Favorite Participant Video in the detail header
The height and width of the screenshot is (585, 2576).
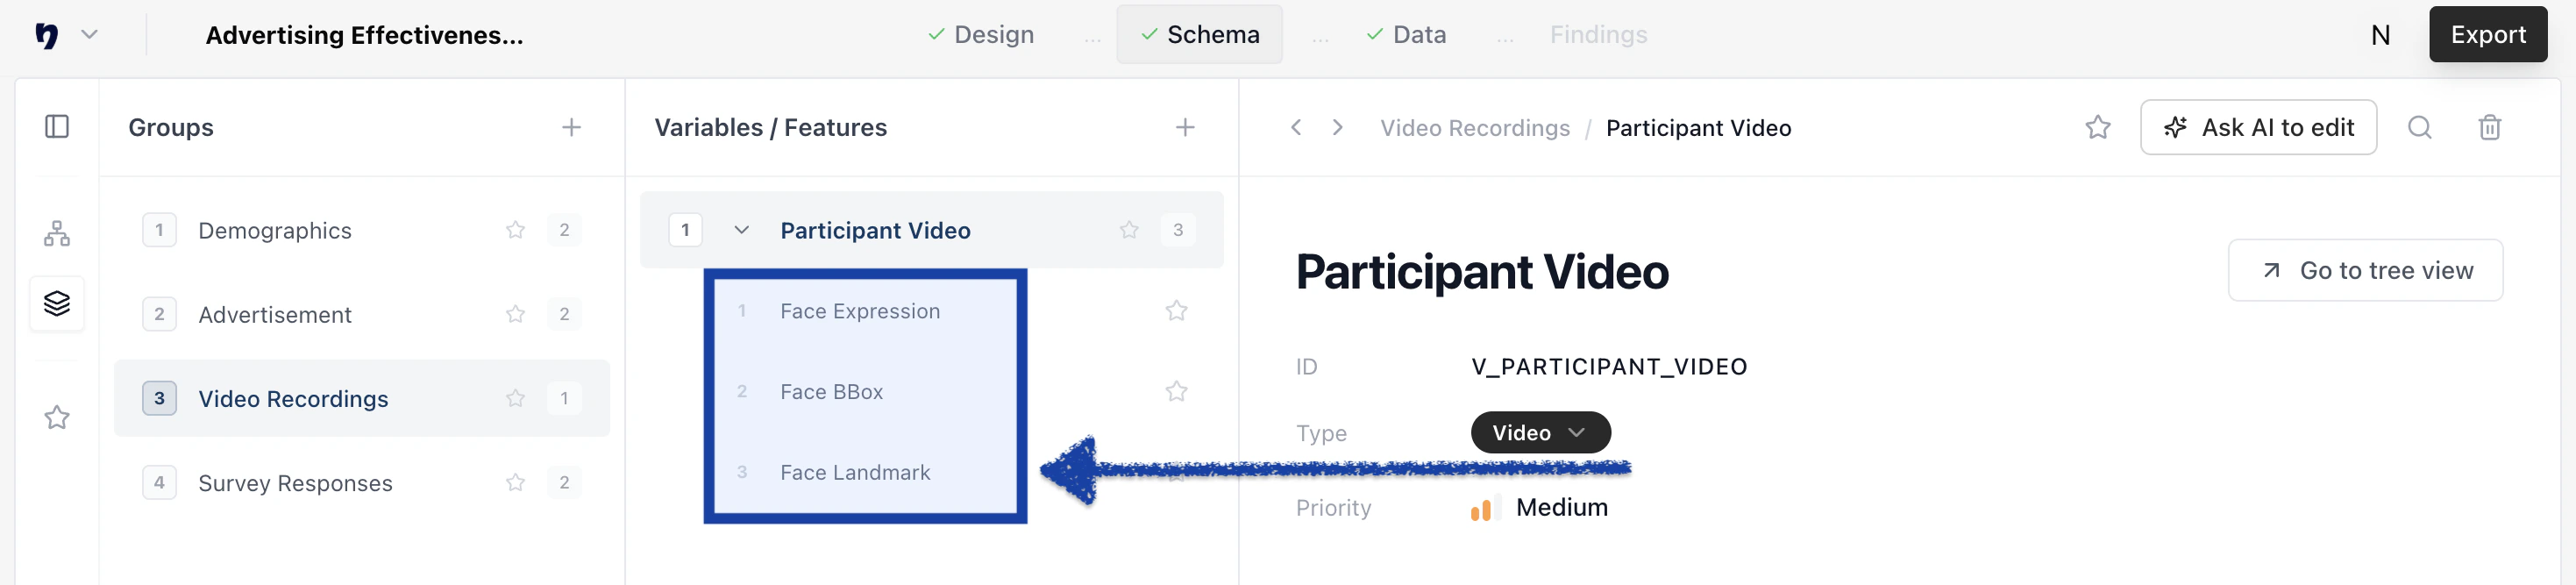coord(2097,127)
